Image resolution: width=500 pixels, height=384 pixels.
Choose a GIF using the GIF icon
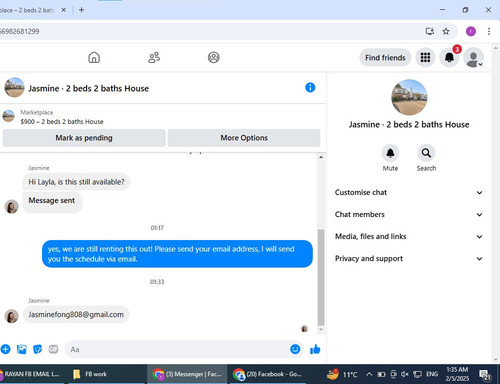coord(53,349)
